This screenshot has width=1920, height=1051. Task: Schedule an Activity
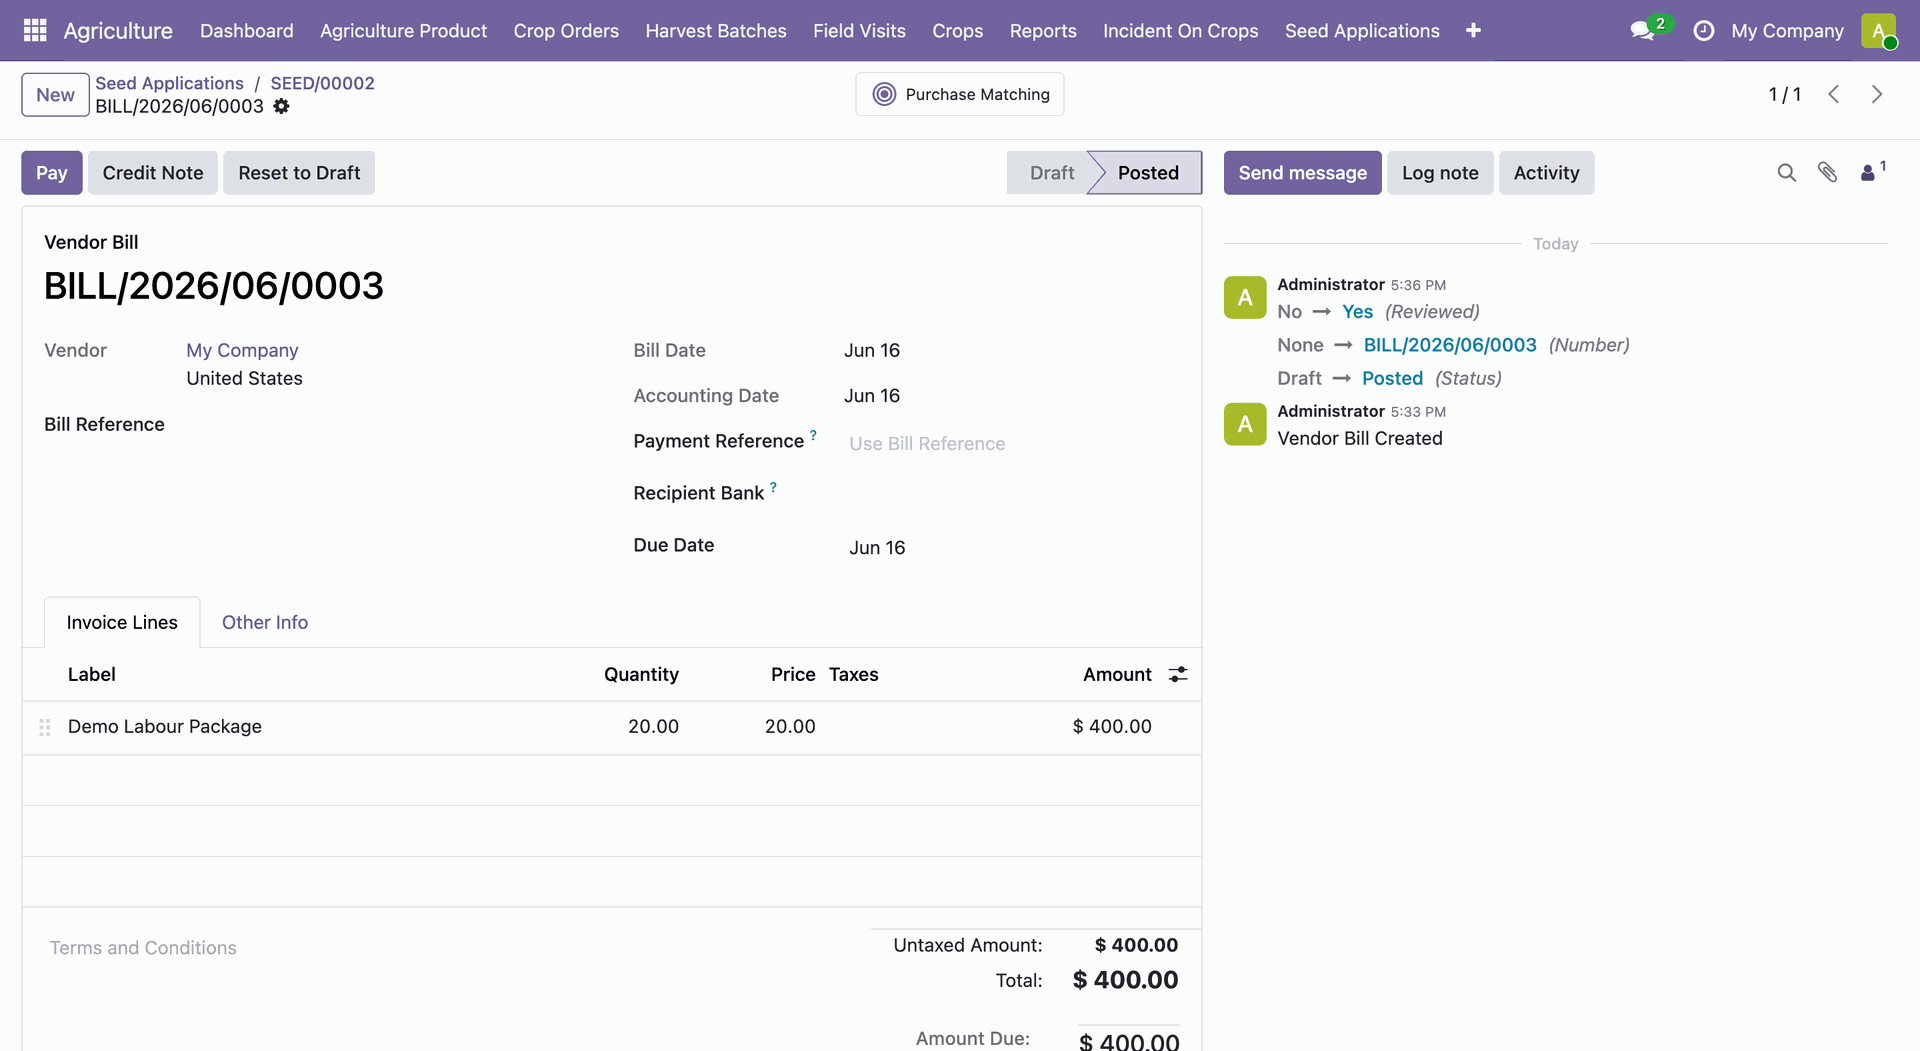click(1546, 173)
